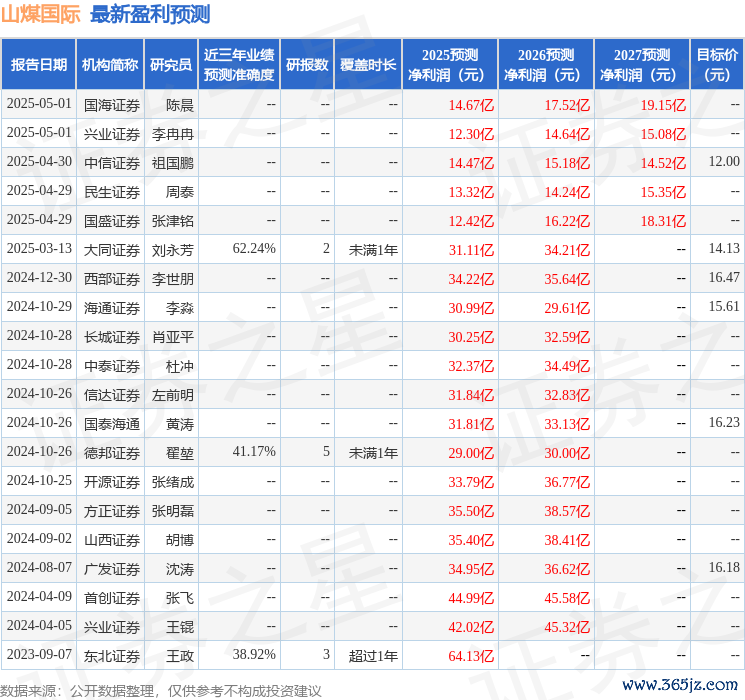
Task: Click the 14.67亿 profit value
Action: (x=471, y=105)
